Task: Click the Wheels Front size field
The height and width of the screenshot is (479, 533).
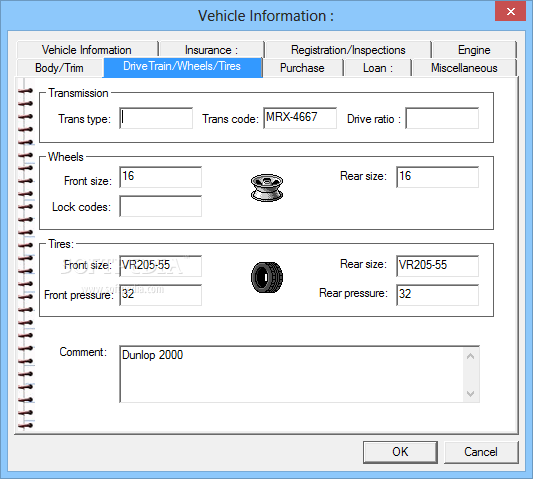Action: click(x=160, y=177)
